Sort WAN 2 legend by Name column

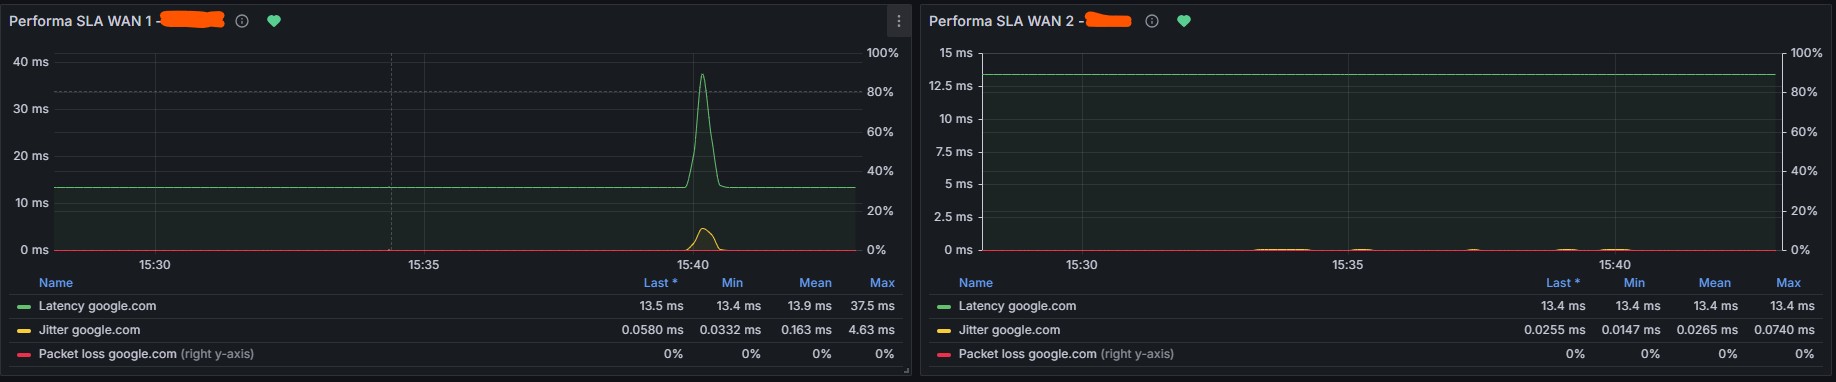point(976,283)
